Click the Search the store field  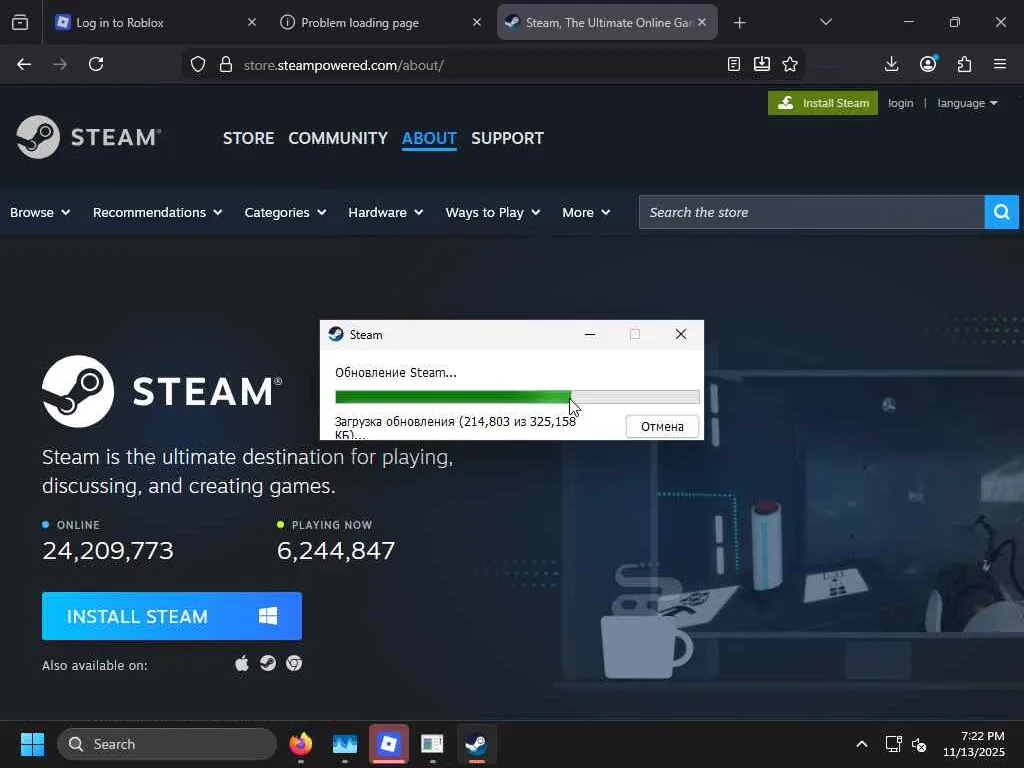811,212
